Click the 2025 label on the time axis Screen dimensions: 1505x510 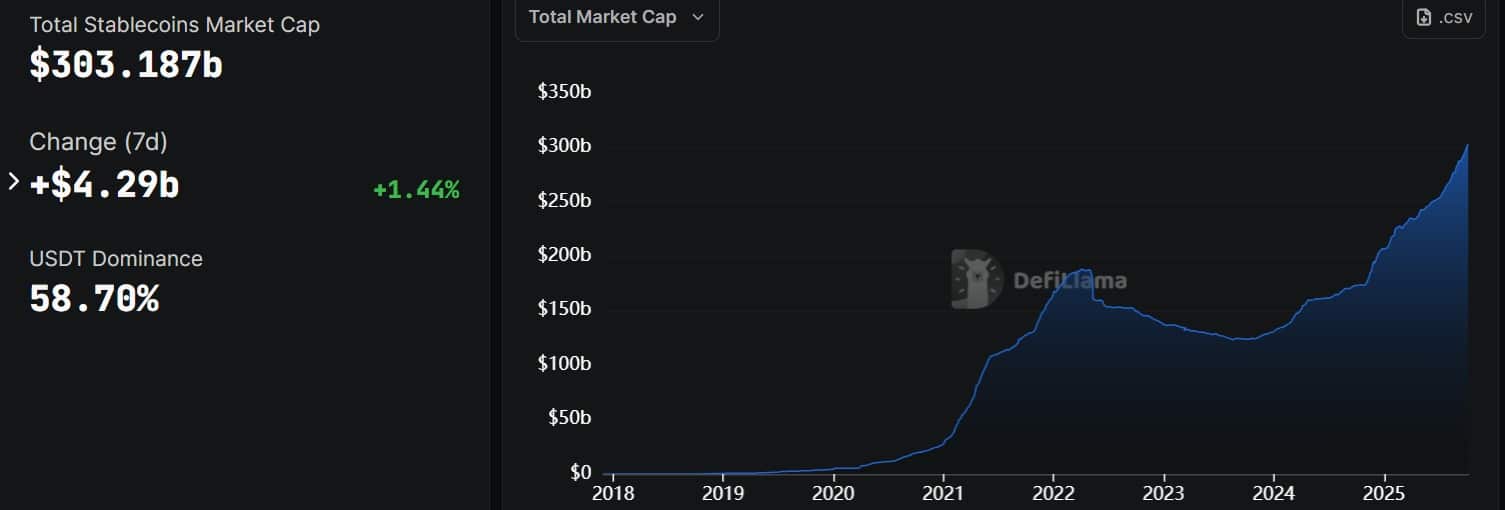coord(1383,492)
